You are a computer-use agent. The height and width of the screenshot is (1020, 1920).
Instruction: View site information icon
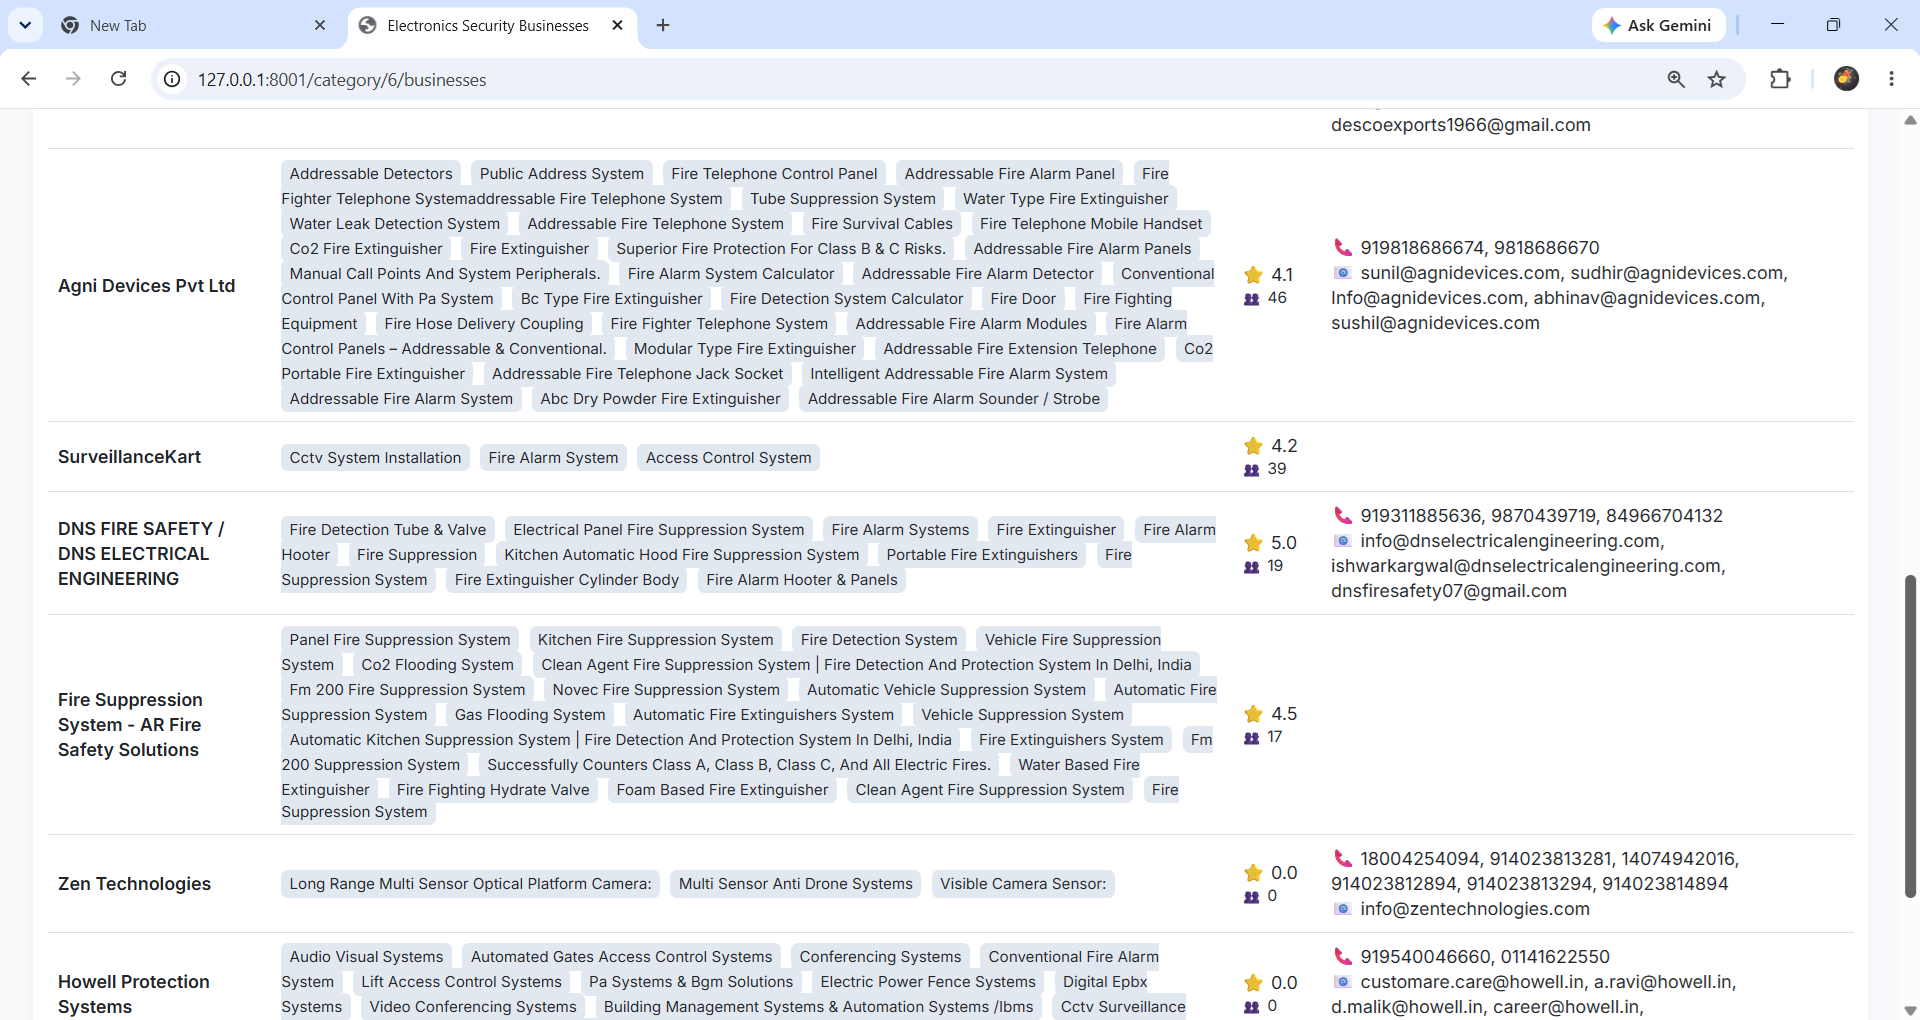(173, 79)
